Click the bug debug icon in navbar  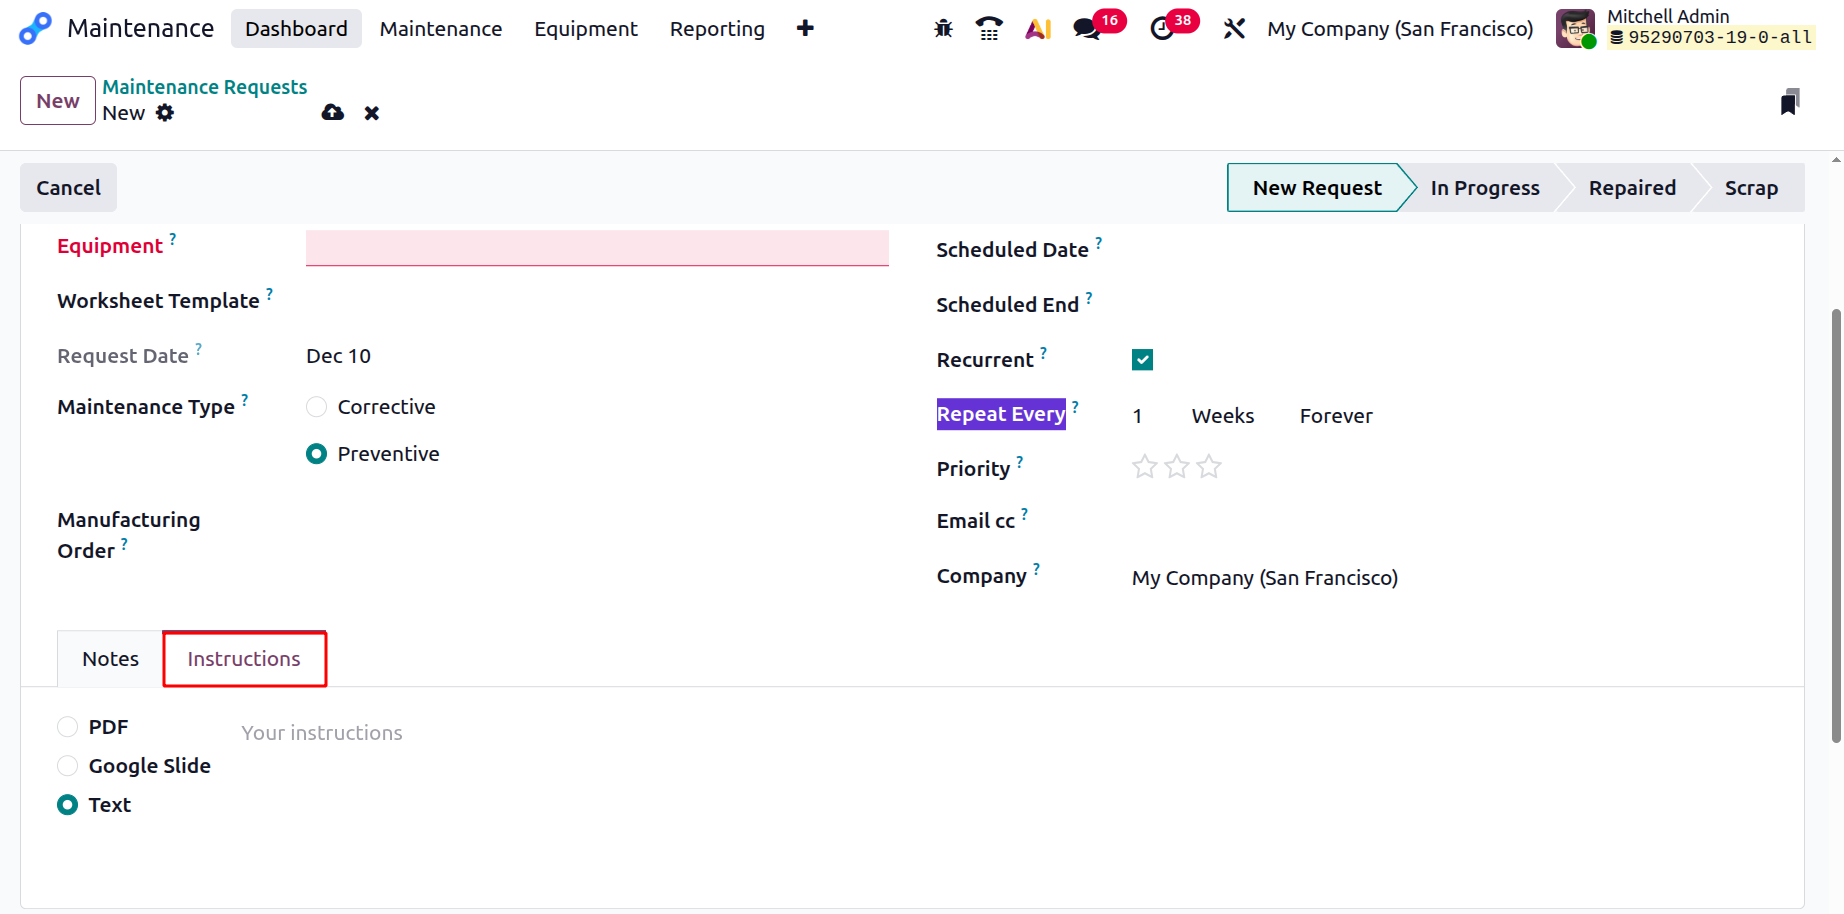[943, 29]
